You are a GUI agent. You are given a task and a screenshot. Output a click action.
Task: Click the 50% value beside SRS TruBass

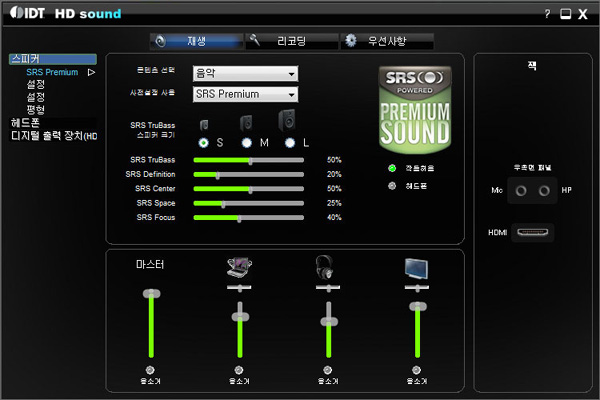334,160
